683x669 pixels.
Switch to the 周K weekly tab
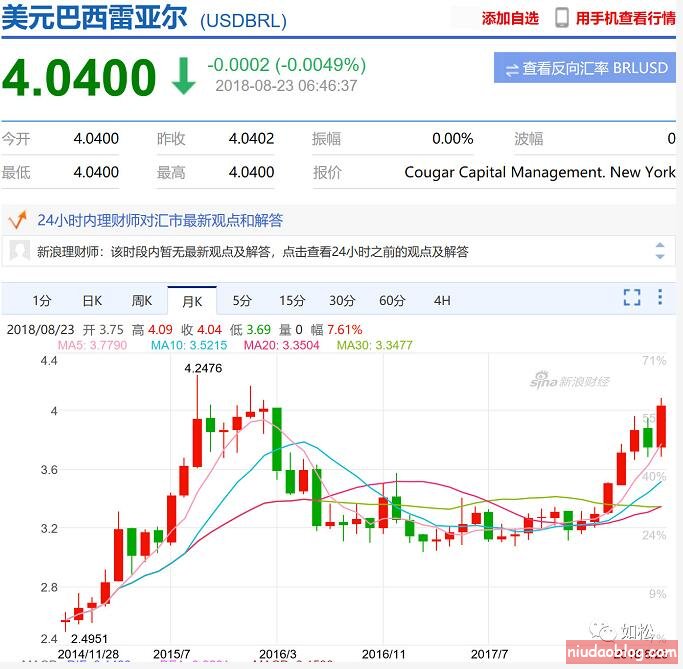141,300
